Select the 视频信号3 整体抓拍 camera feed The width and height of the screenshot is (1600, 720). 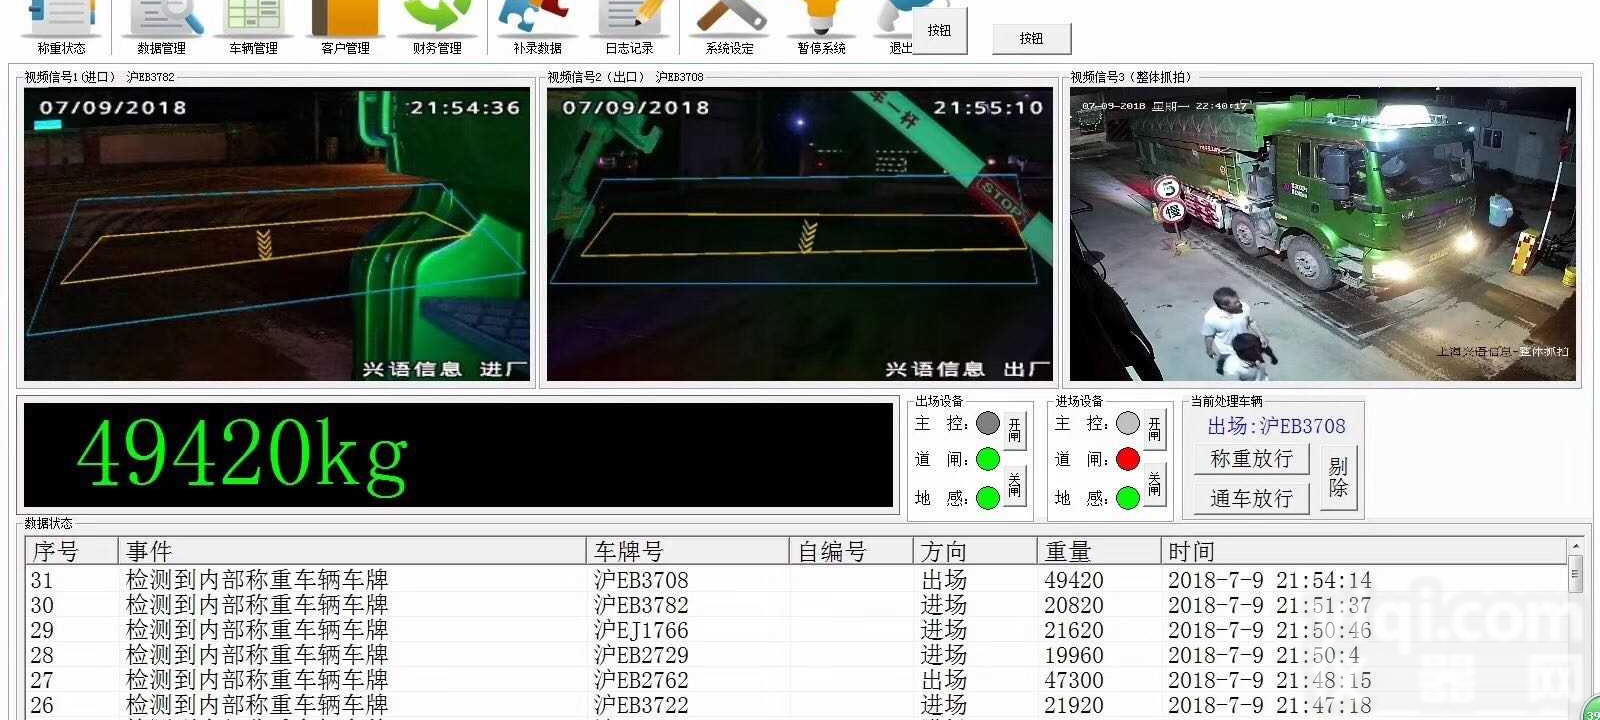pos(1323,234)
